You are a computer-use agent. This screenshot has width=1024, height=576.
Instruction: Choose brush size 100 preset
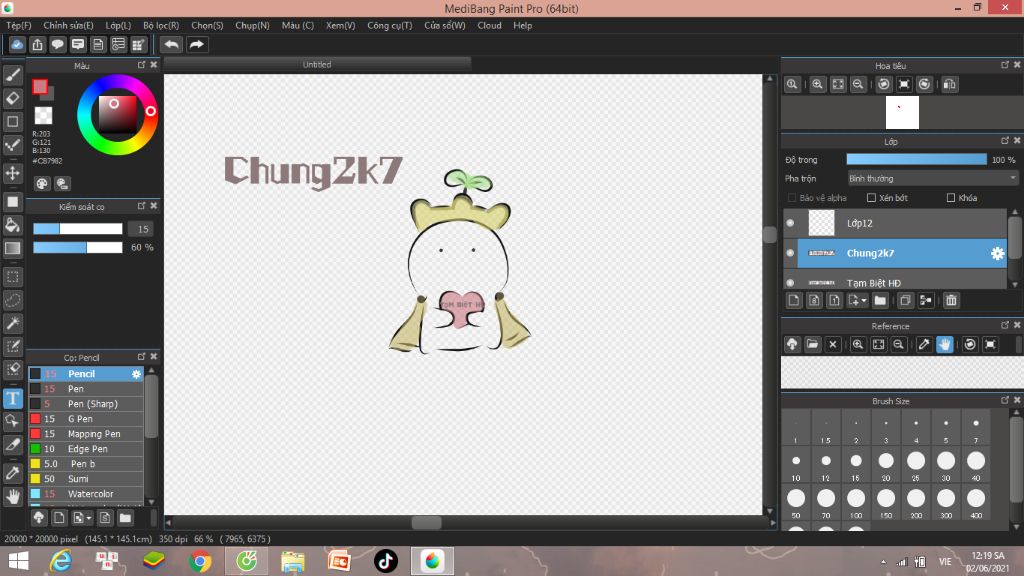(856, 502)
